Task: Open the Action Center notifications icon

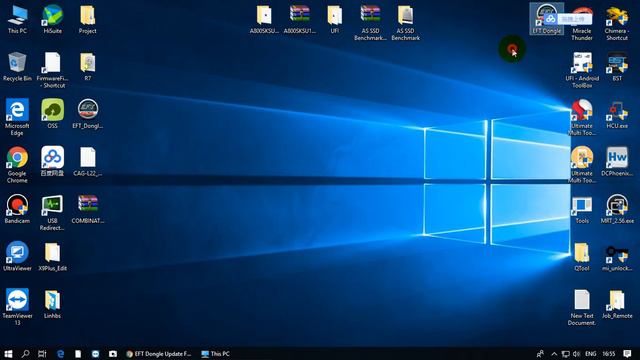Action: (627, 354)
